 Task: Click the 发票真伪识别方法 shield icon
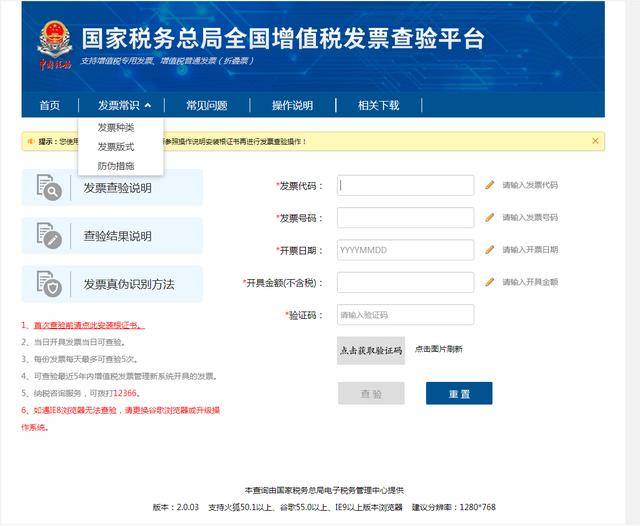[x=49, y=284]
